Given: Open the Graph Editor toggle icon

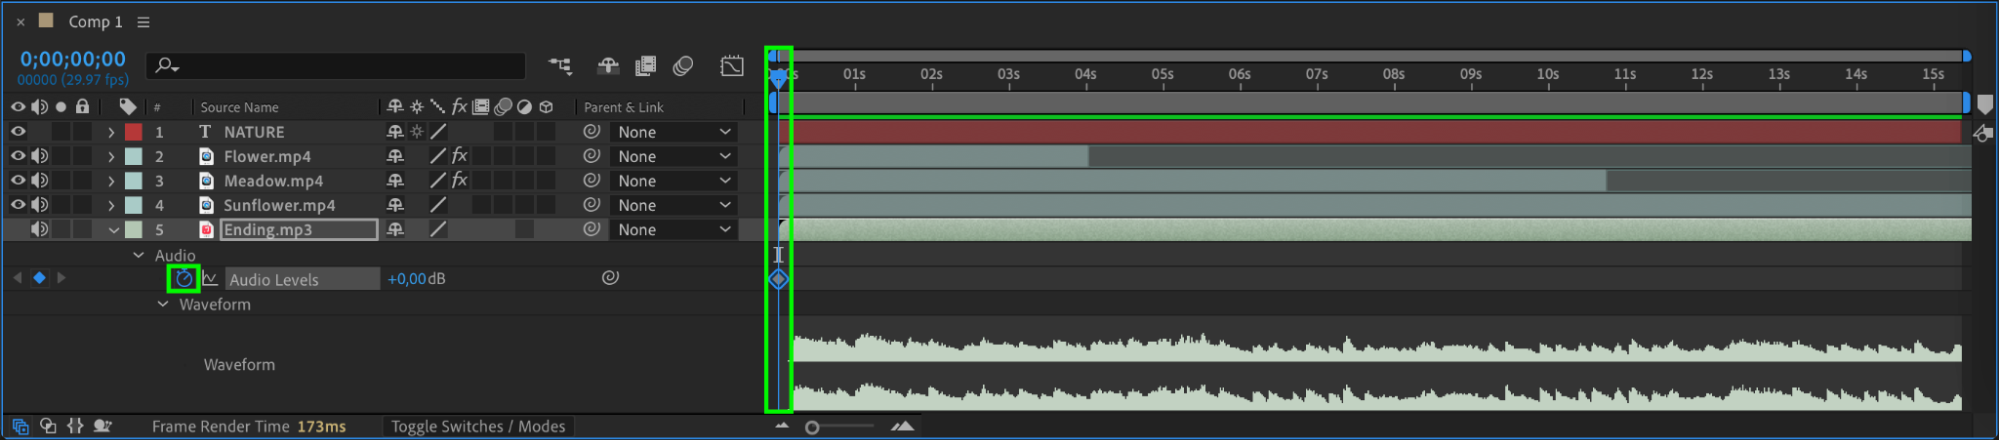Looking at the screenshot, I should coord(732,66).
